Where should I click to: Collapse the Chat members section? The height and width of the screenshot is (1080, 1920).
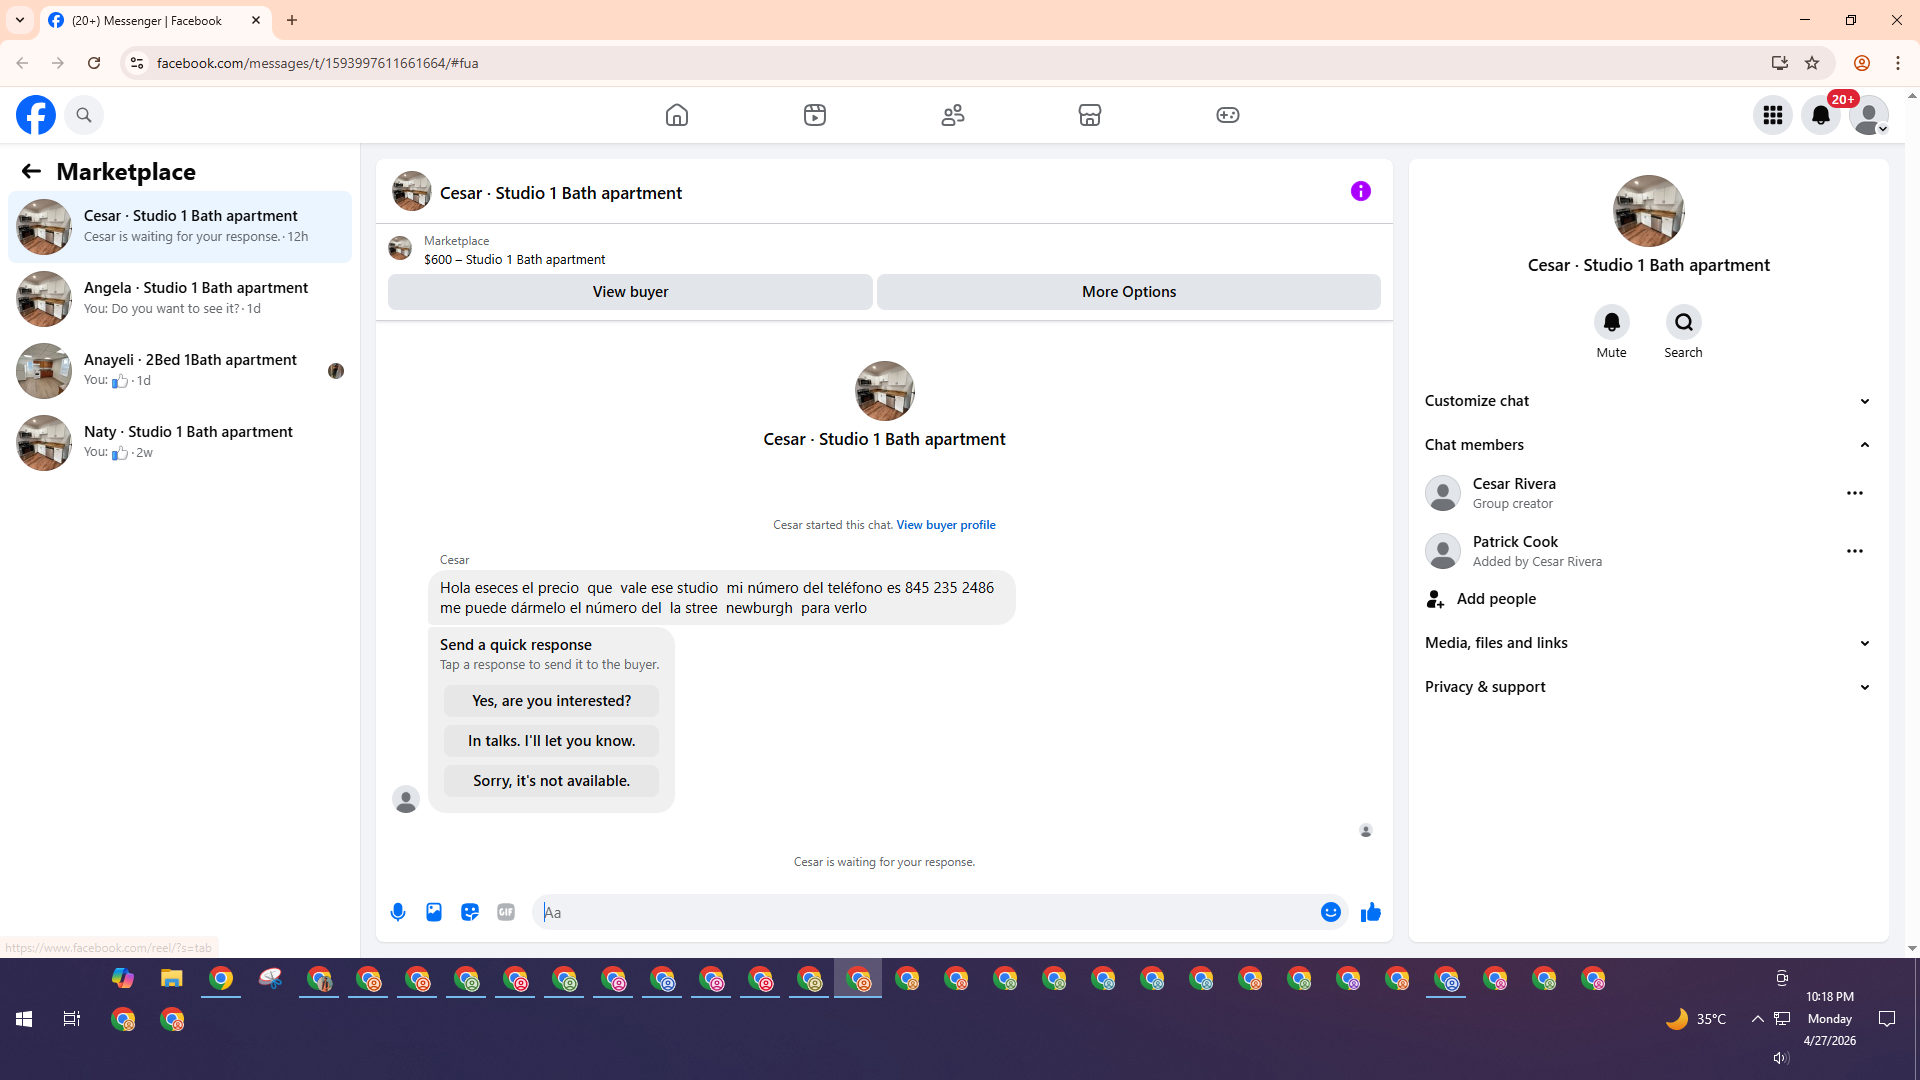pyautogui.click(x=1648, y=445)
